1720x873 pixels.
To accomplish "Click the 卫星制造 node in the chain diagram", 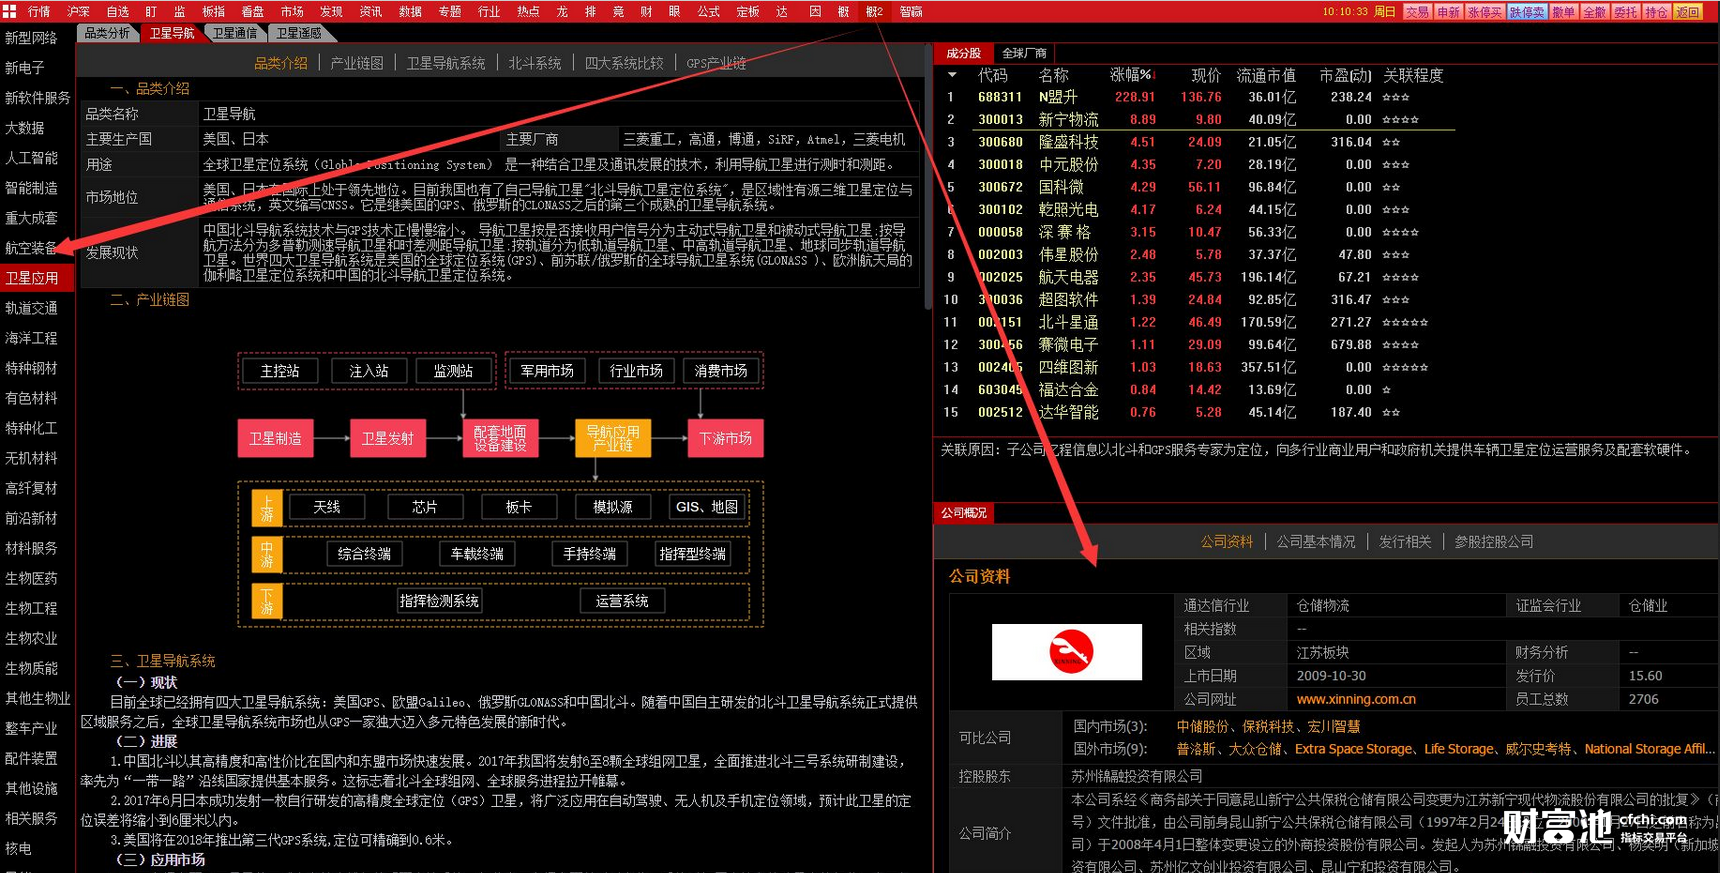I will pyautogui.click(x=275, y=438).
